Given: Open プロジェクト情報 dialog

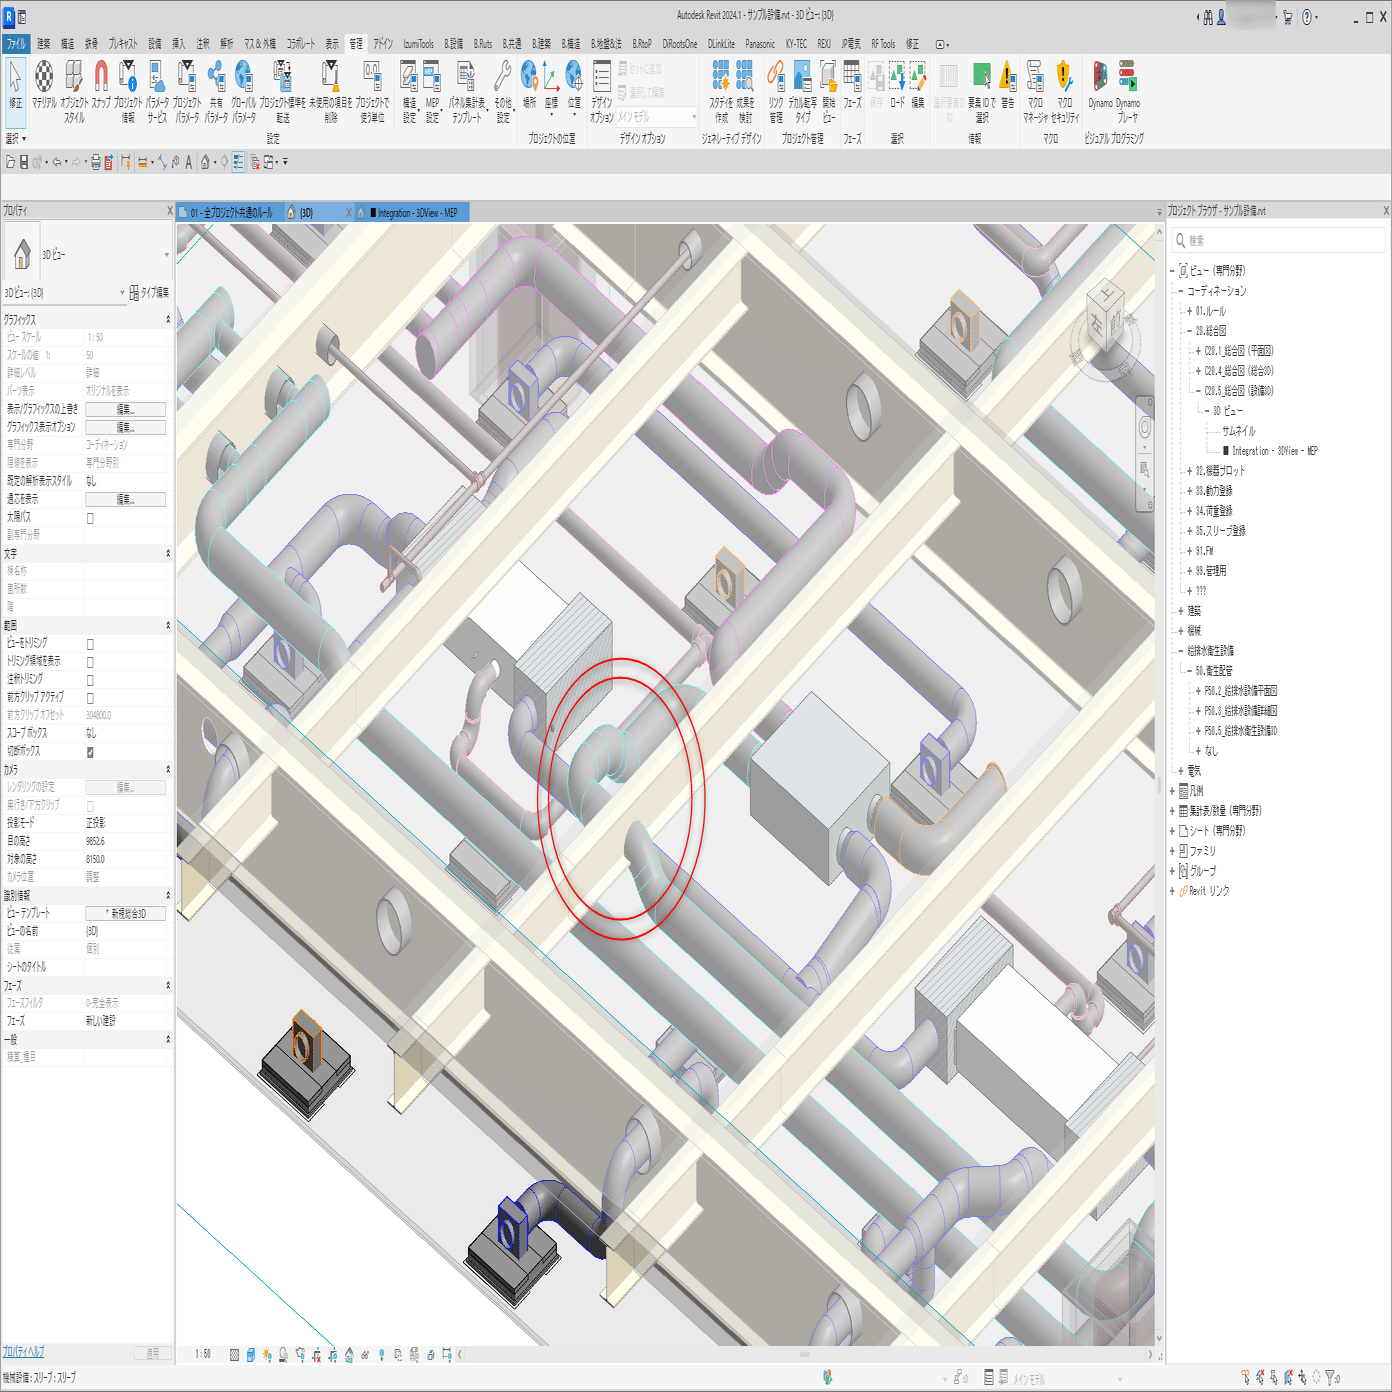Looking at the screenshot, I should click(x=128, y=91).
